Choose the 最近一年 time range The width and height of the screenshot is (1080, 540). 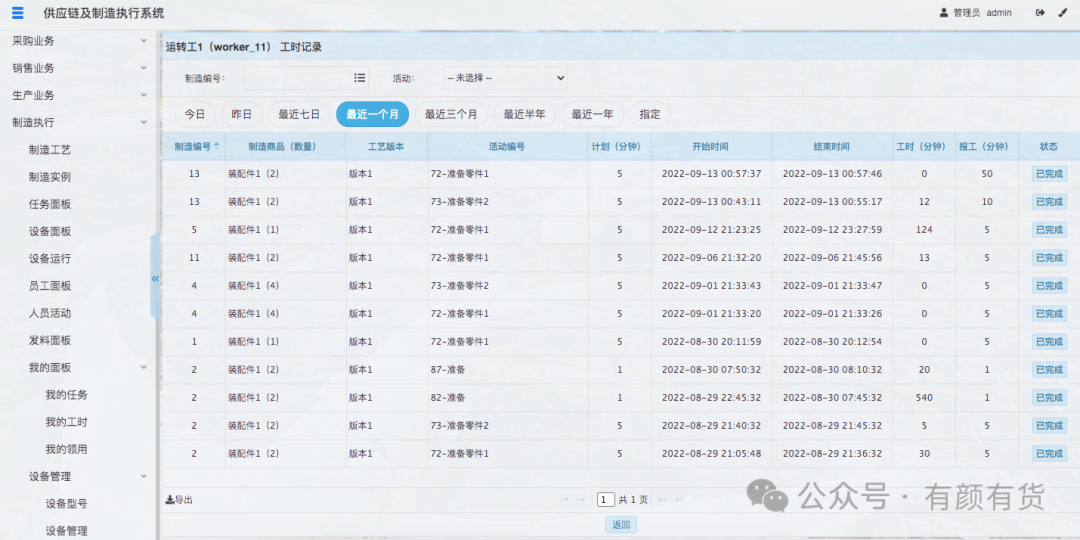click(592, 114)
